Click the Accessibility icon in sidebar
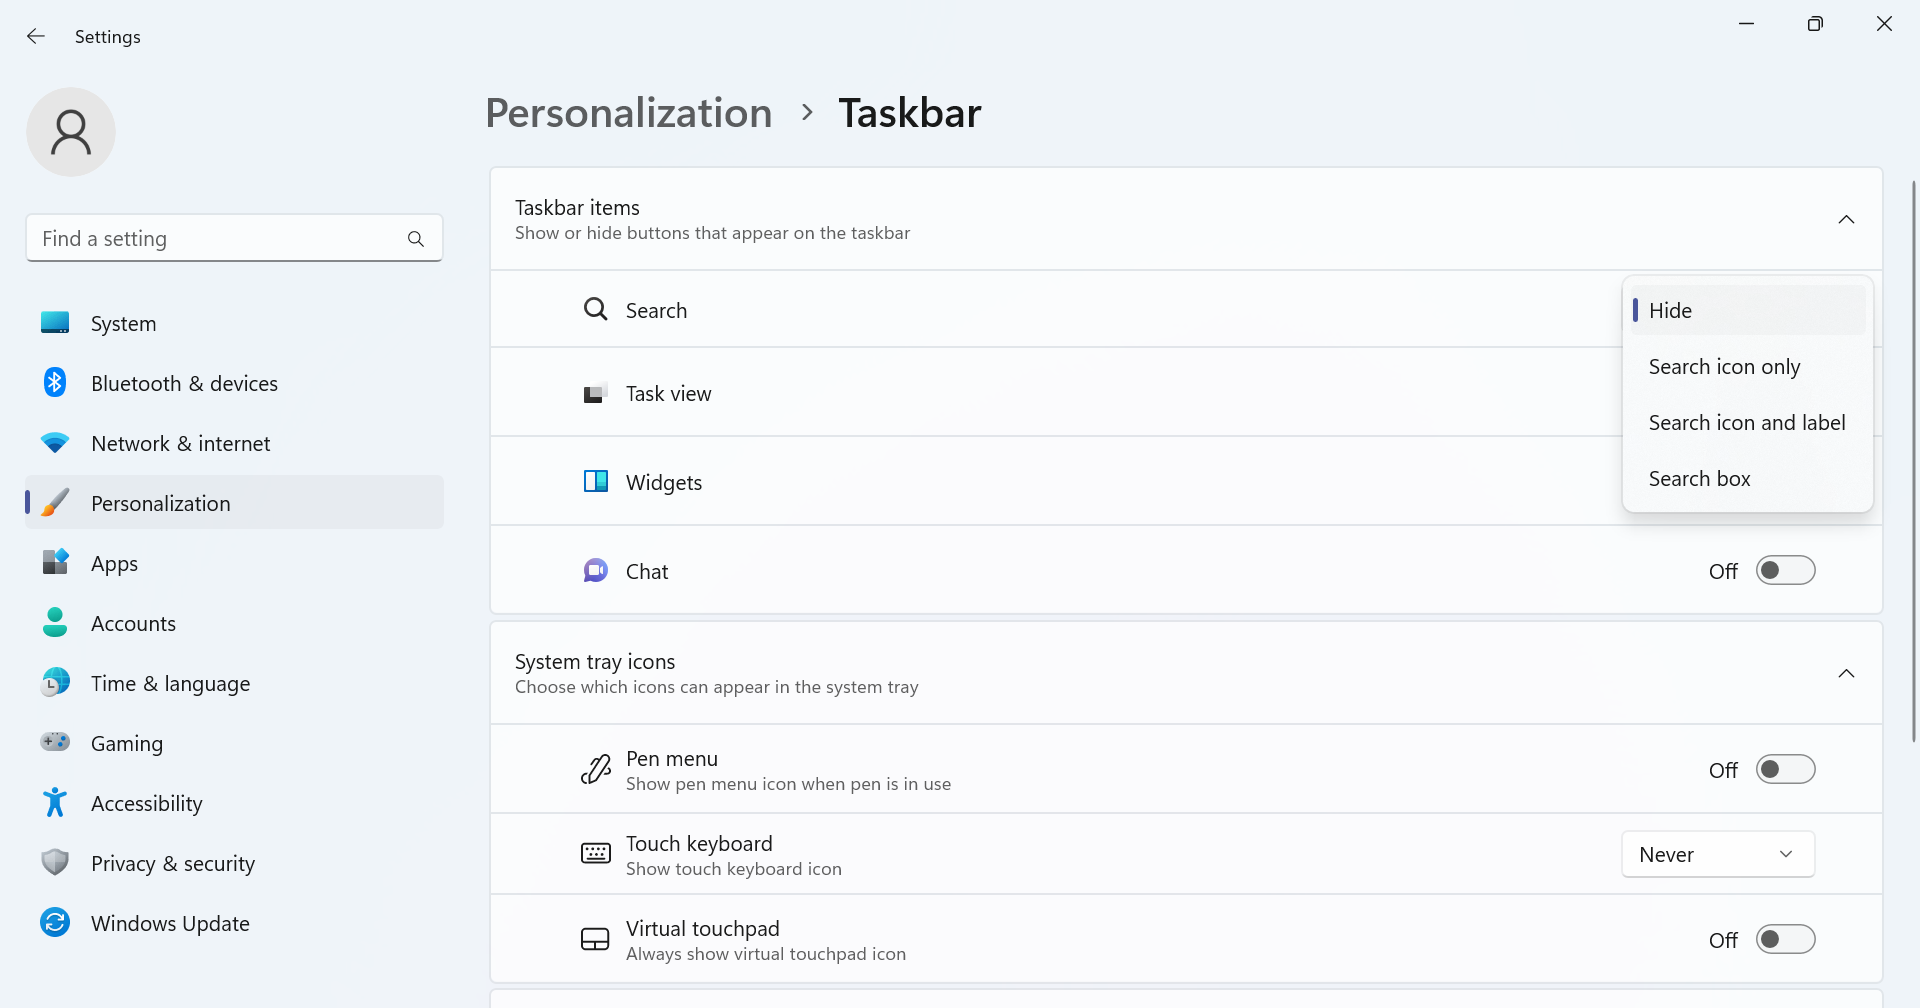Screen dimensions: 1920x1008 (x=55, y=803)
